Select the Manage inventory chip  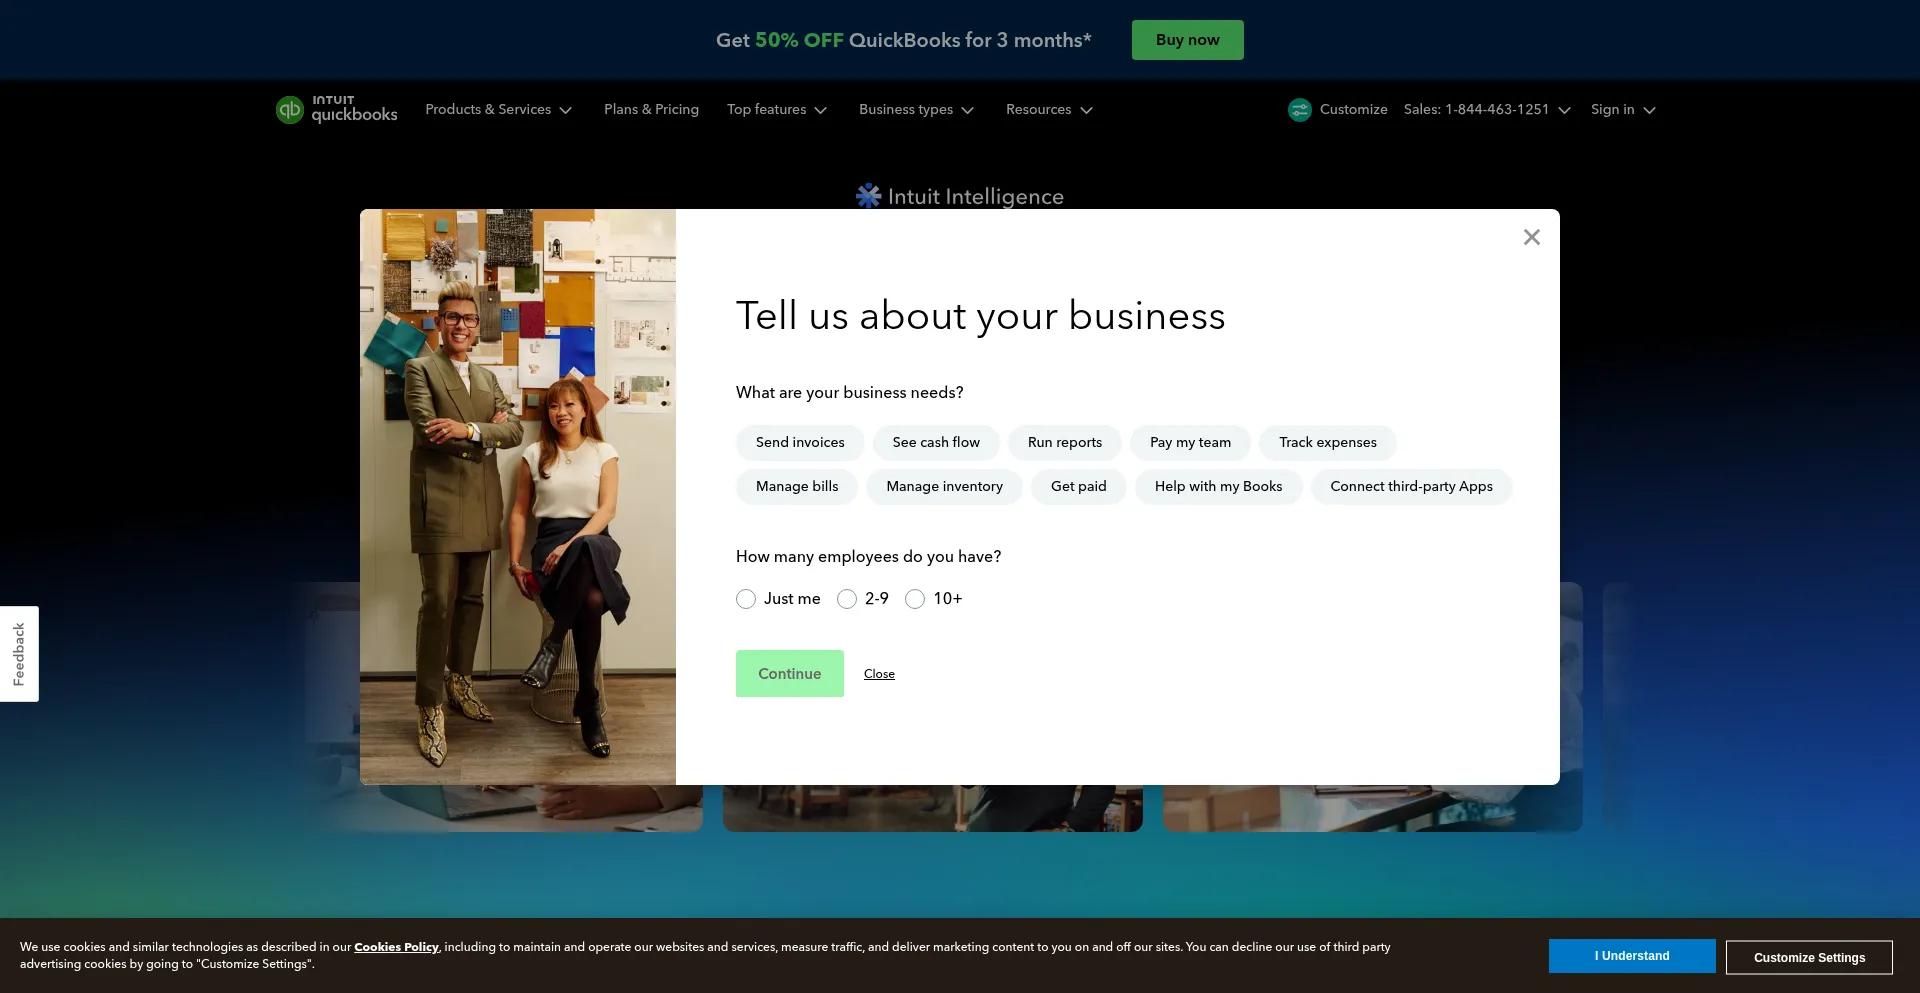coord(944,487)
